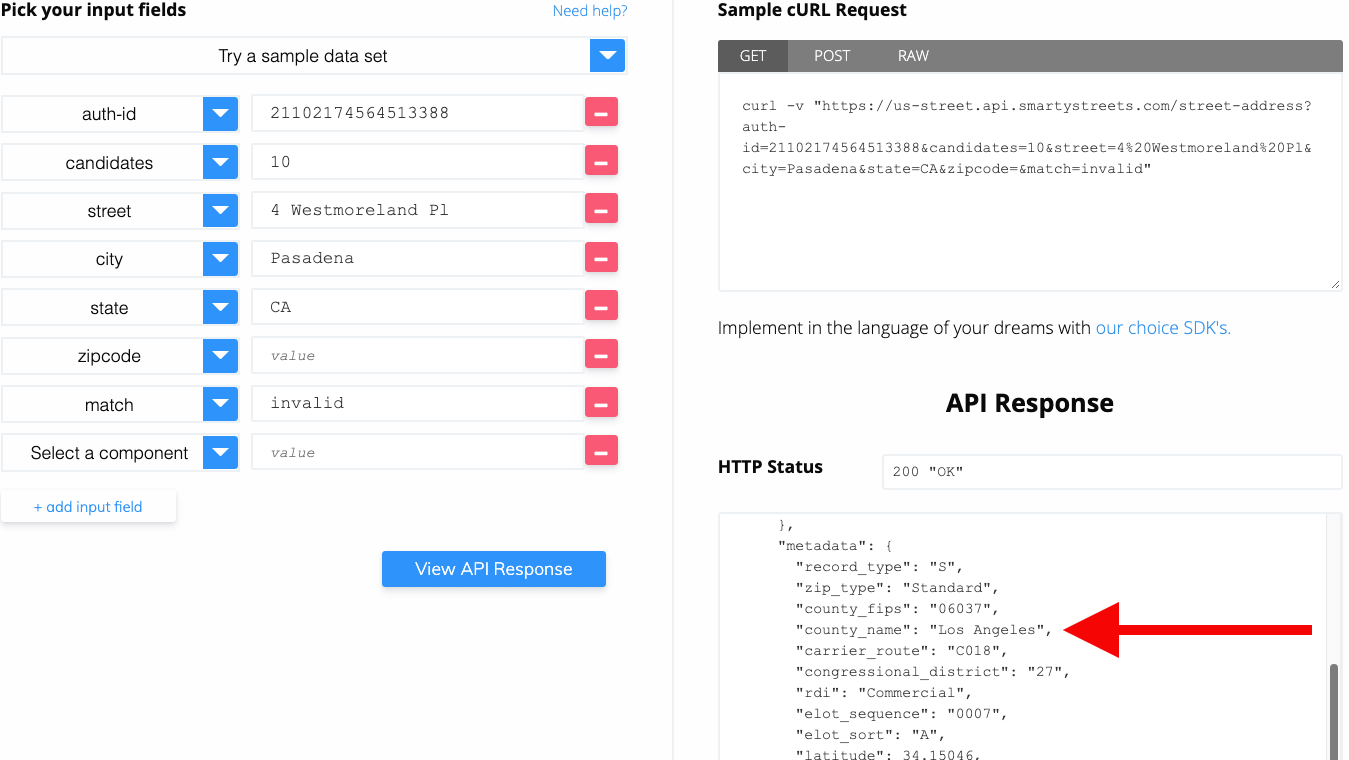This screenshot has width=1349, height=760.
Task: Switch to the RAW tab
Action: [x=911, y=56]
